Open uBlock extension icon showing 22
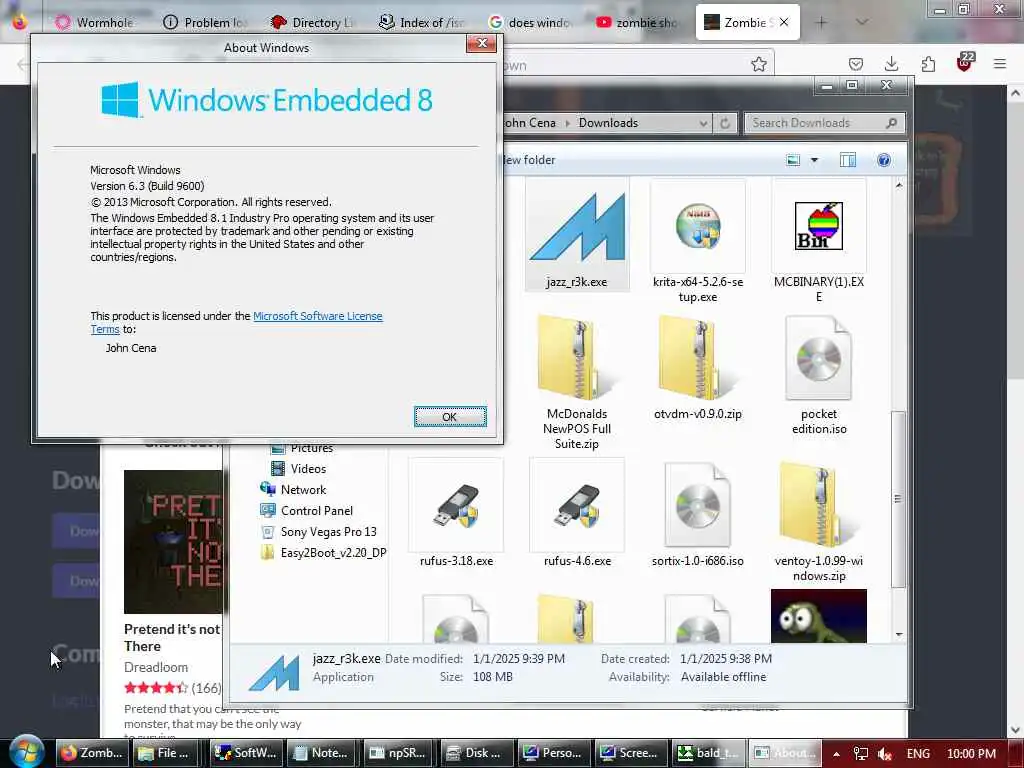The width and height of the screenshot is (1024, 768). coord(965,63)
